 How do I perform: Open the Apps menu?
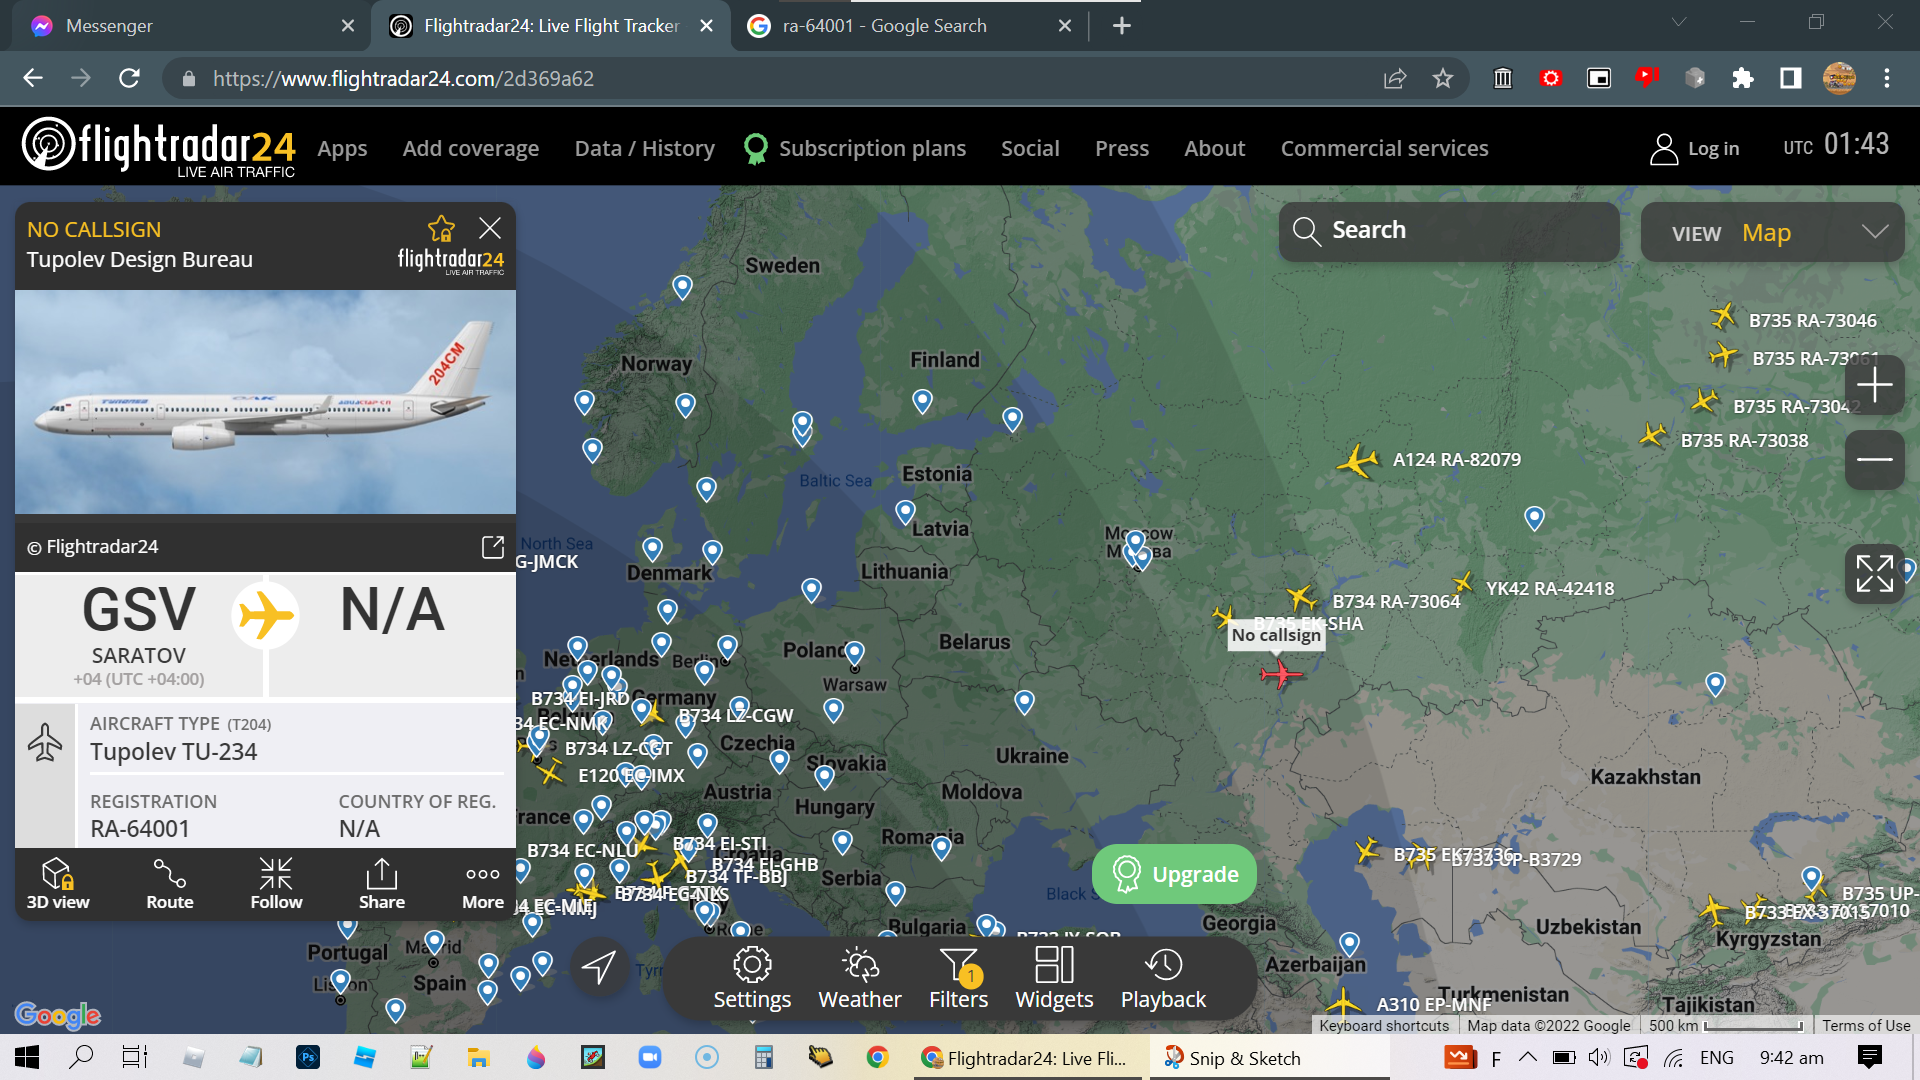pos(342,148)
